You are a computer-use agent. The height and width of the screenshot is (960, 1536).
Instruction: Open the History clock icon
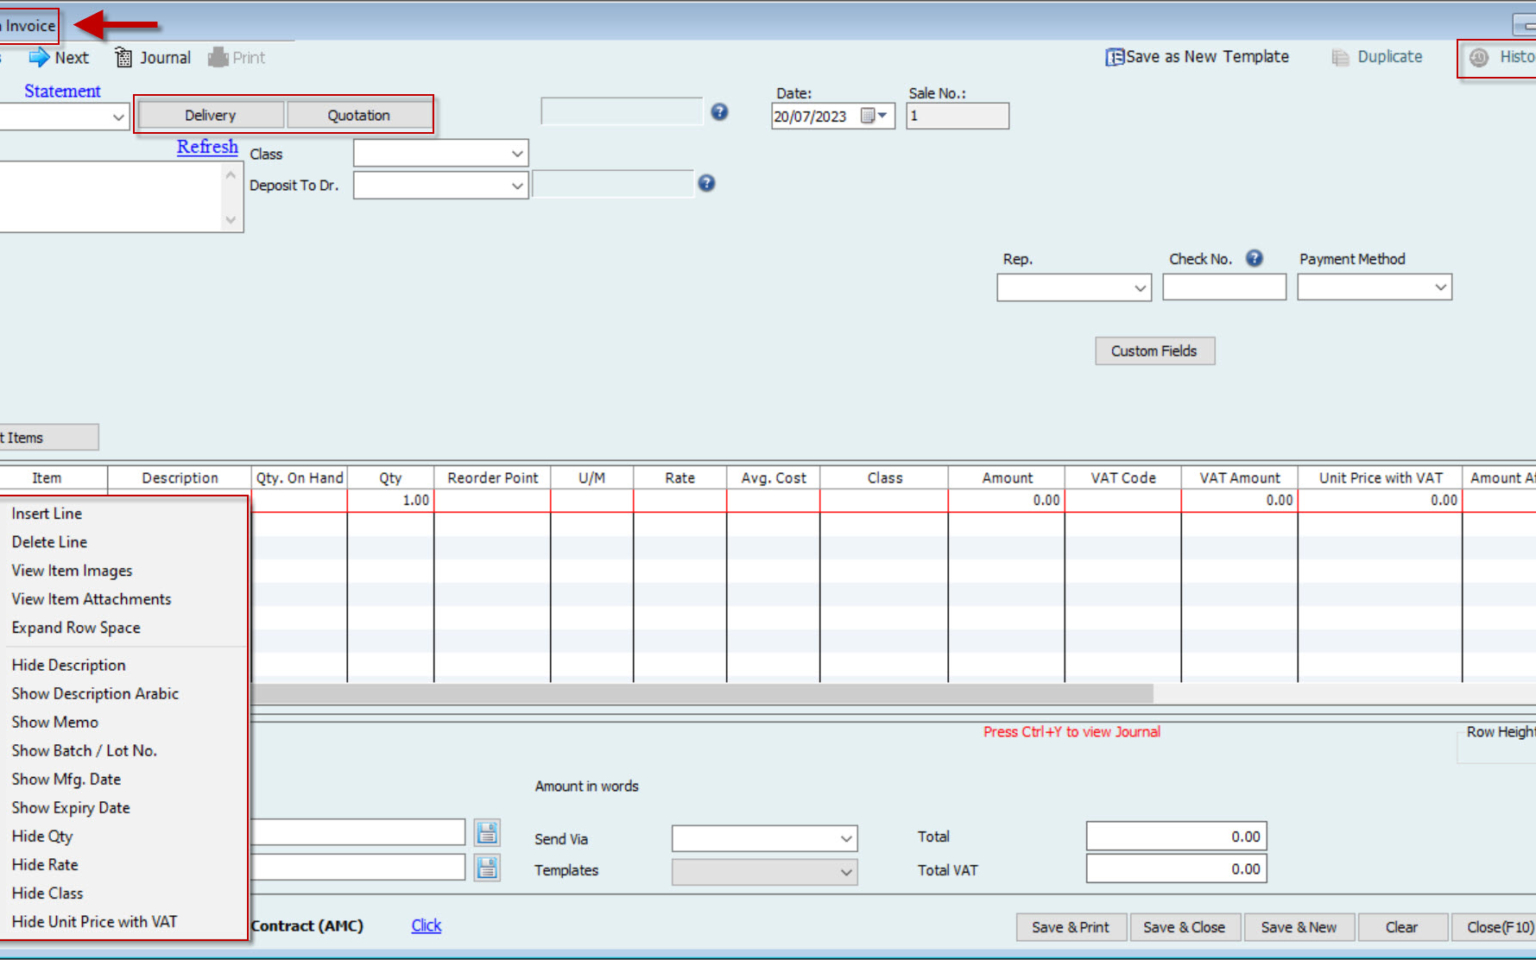point(1479,57)
